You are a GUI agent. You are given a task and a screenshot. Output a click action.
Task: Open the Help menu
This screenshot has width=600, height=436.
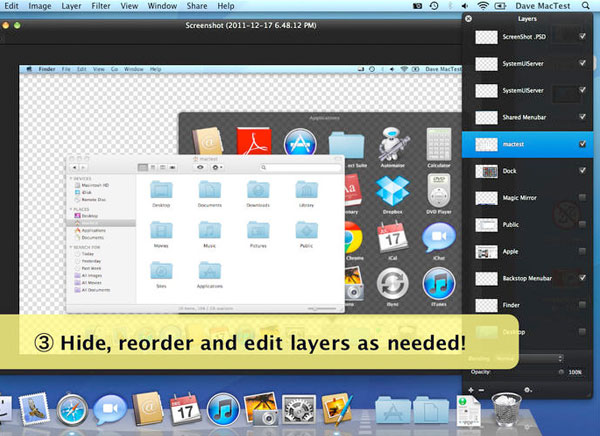226,6
